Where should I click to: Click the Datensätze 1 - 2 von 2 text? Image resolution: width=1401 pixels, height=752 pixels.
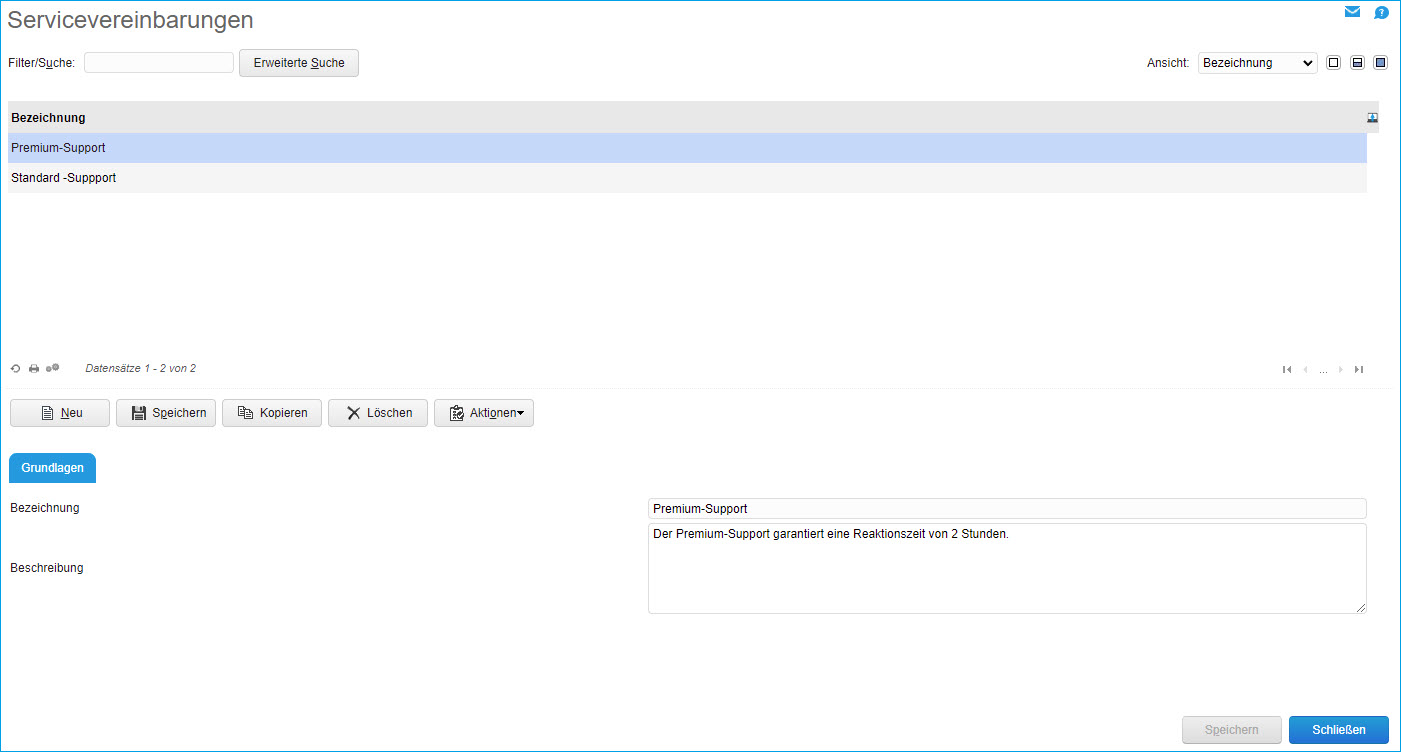(x=141, y=369)
